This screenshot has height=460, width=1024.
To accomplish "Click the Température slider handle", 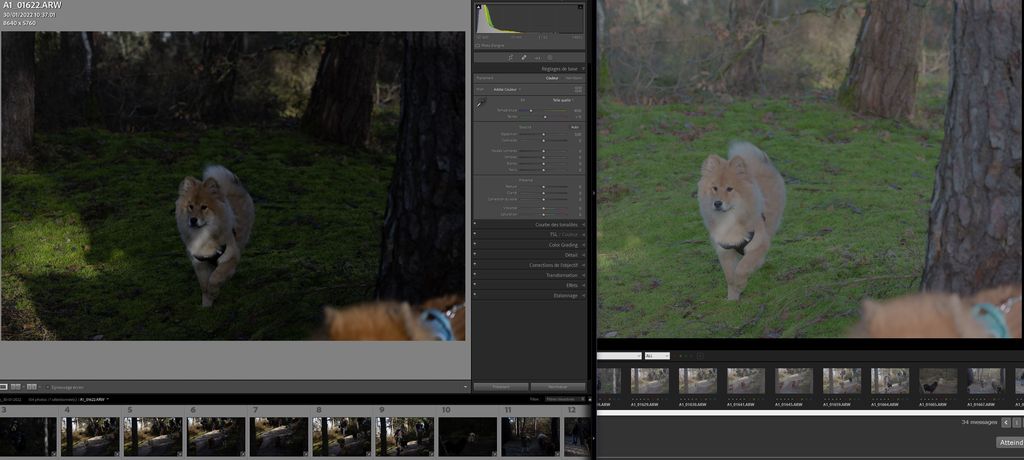I will point(531,110).
